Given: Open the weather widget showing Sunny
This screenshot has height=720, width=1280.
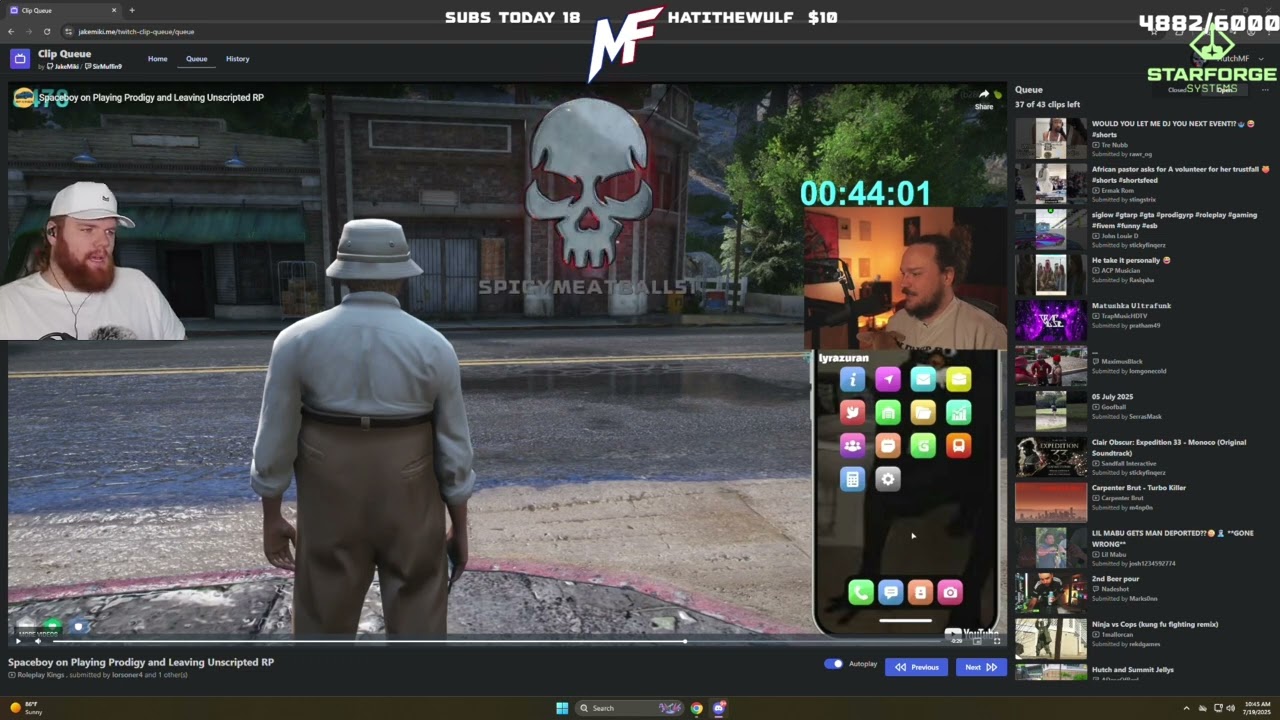Looking at the screenshot, I should [26, 708].
